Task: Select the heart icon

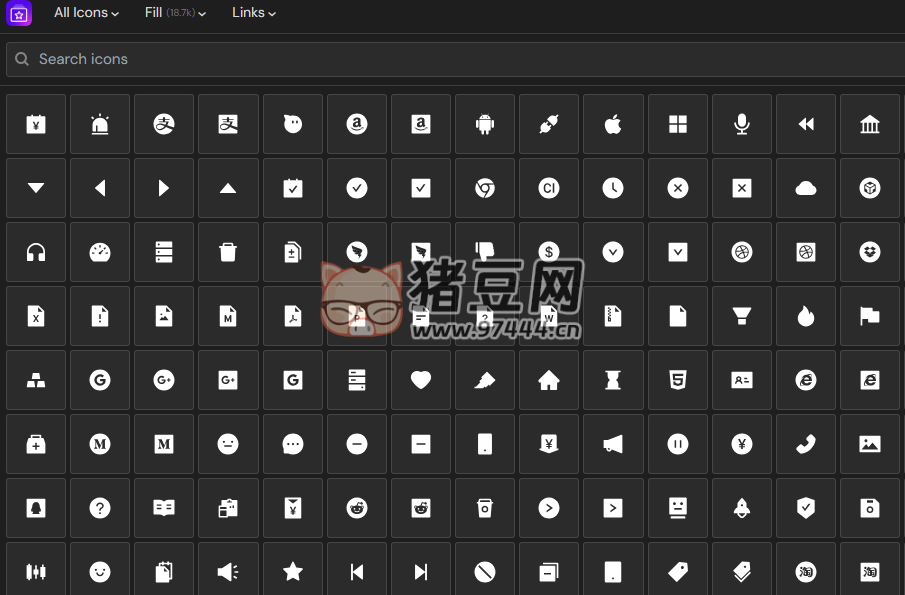Action: [x=421, y=380]
